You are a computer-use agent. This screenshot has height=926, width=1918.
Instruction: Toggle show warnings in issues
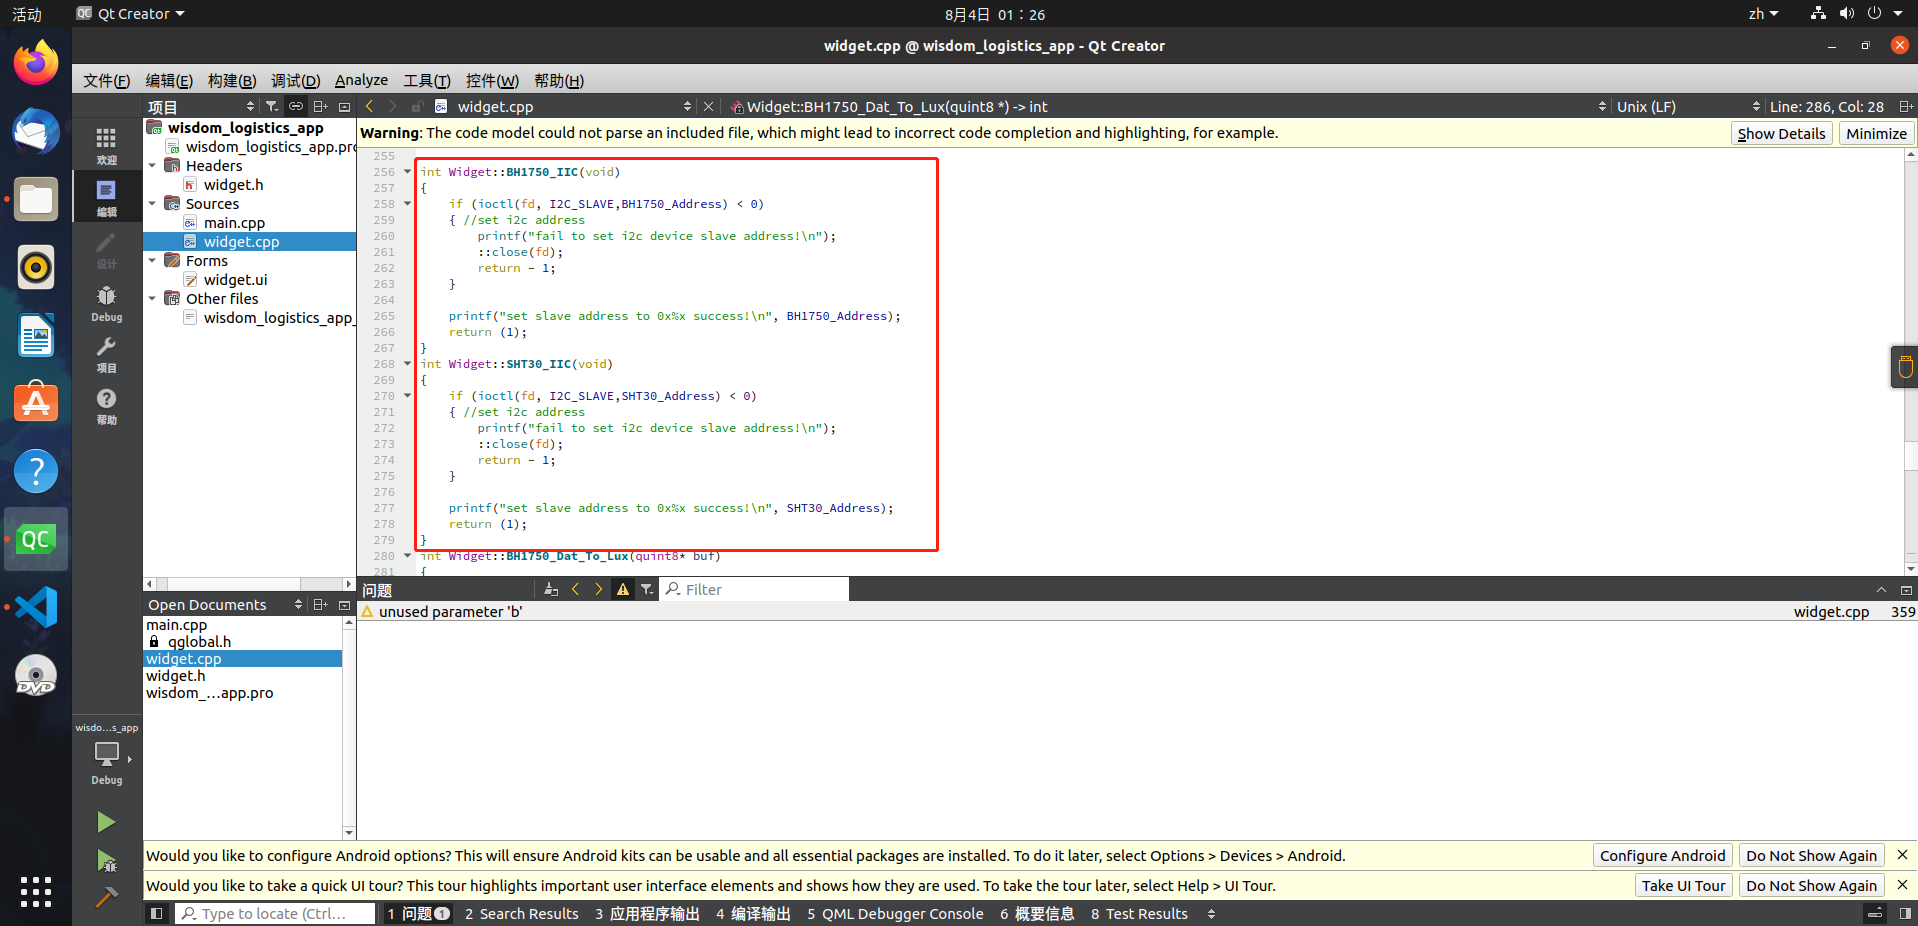coord(623,589)
